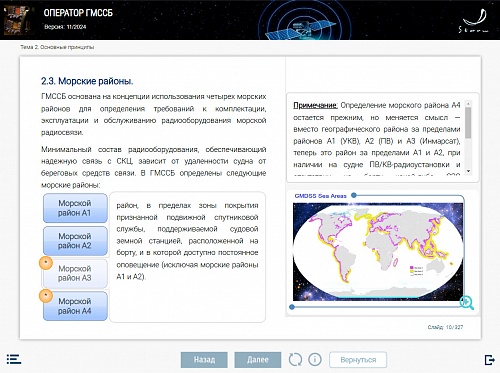Click the Версия 11/2024 label
Image resolution: width=500 pixels, height=373 pixels.
(x=65, y=27)
